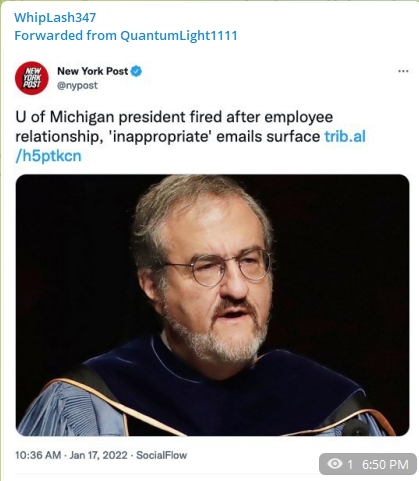Open the tweet's three-dot more menu
This screenshot has width=419, height=481.
[403, 71]
